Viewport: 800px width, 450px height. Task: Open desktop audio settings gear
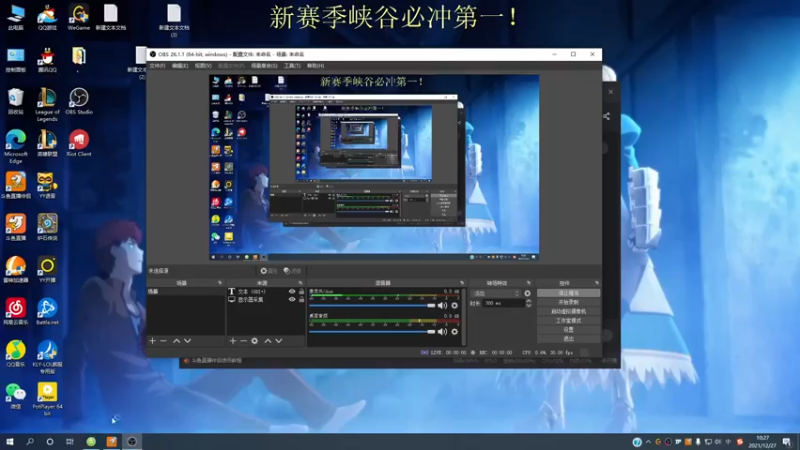pyautogui.click(x=455, y=332)
